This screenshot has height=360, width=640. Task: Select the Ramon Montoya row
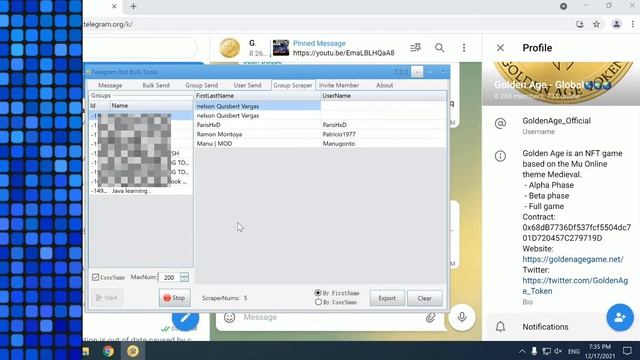click(x=258, y=134)
